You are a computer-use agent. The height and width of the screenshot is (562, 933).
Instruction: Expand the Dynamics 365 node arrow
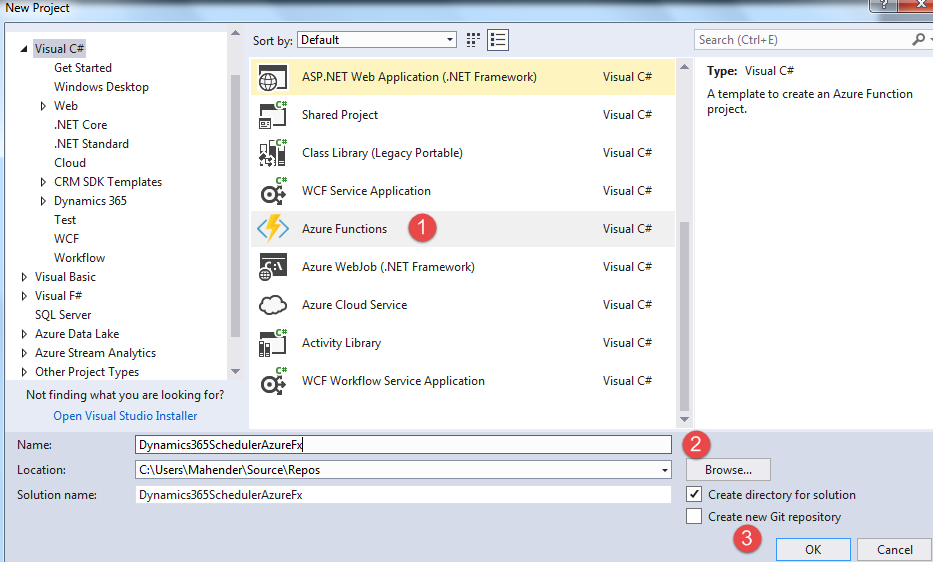(43, 201)
